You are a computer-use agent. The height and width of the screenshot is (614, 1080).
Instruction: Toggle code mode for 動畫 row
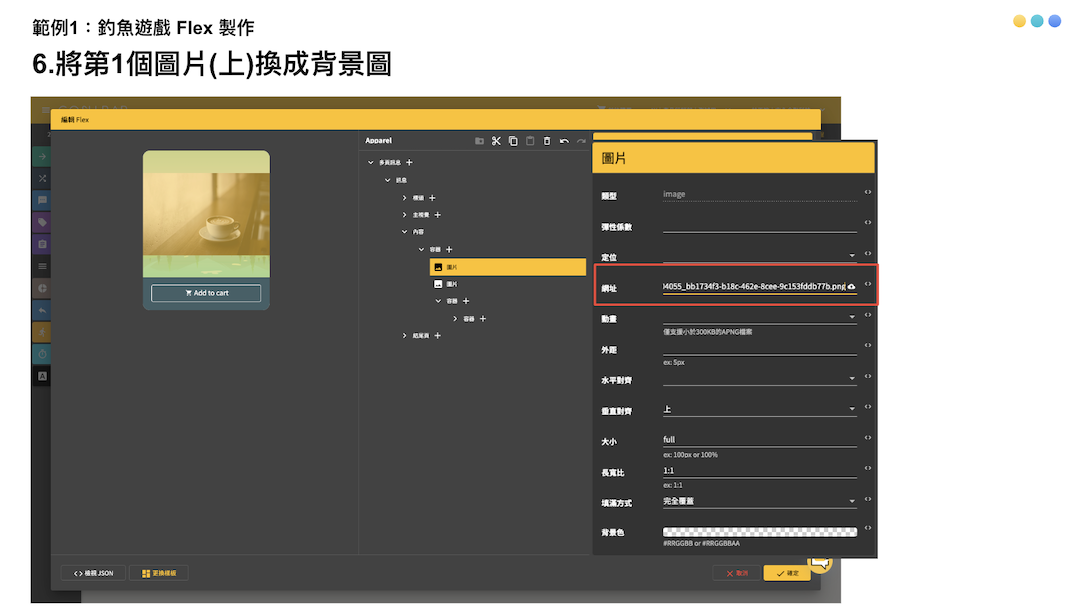pos(868,315)
